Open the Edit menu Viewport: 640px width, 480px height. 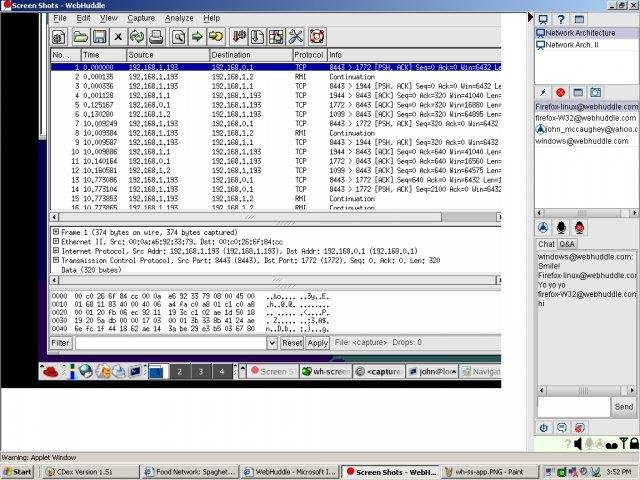tap(83, 18)
